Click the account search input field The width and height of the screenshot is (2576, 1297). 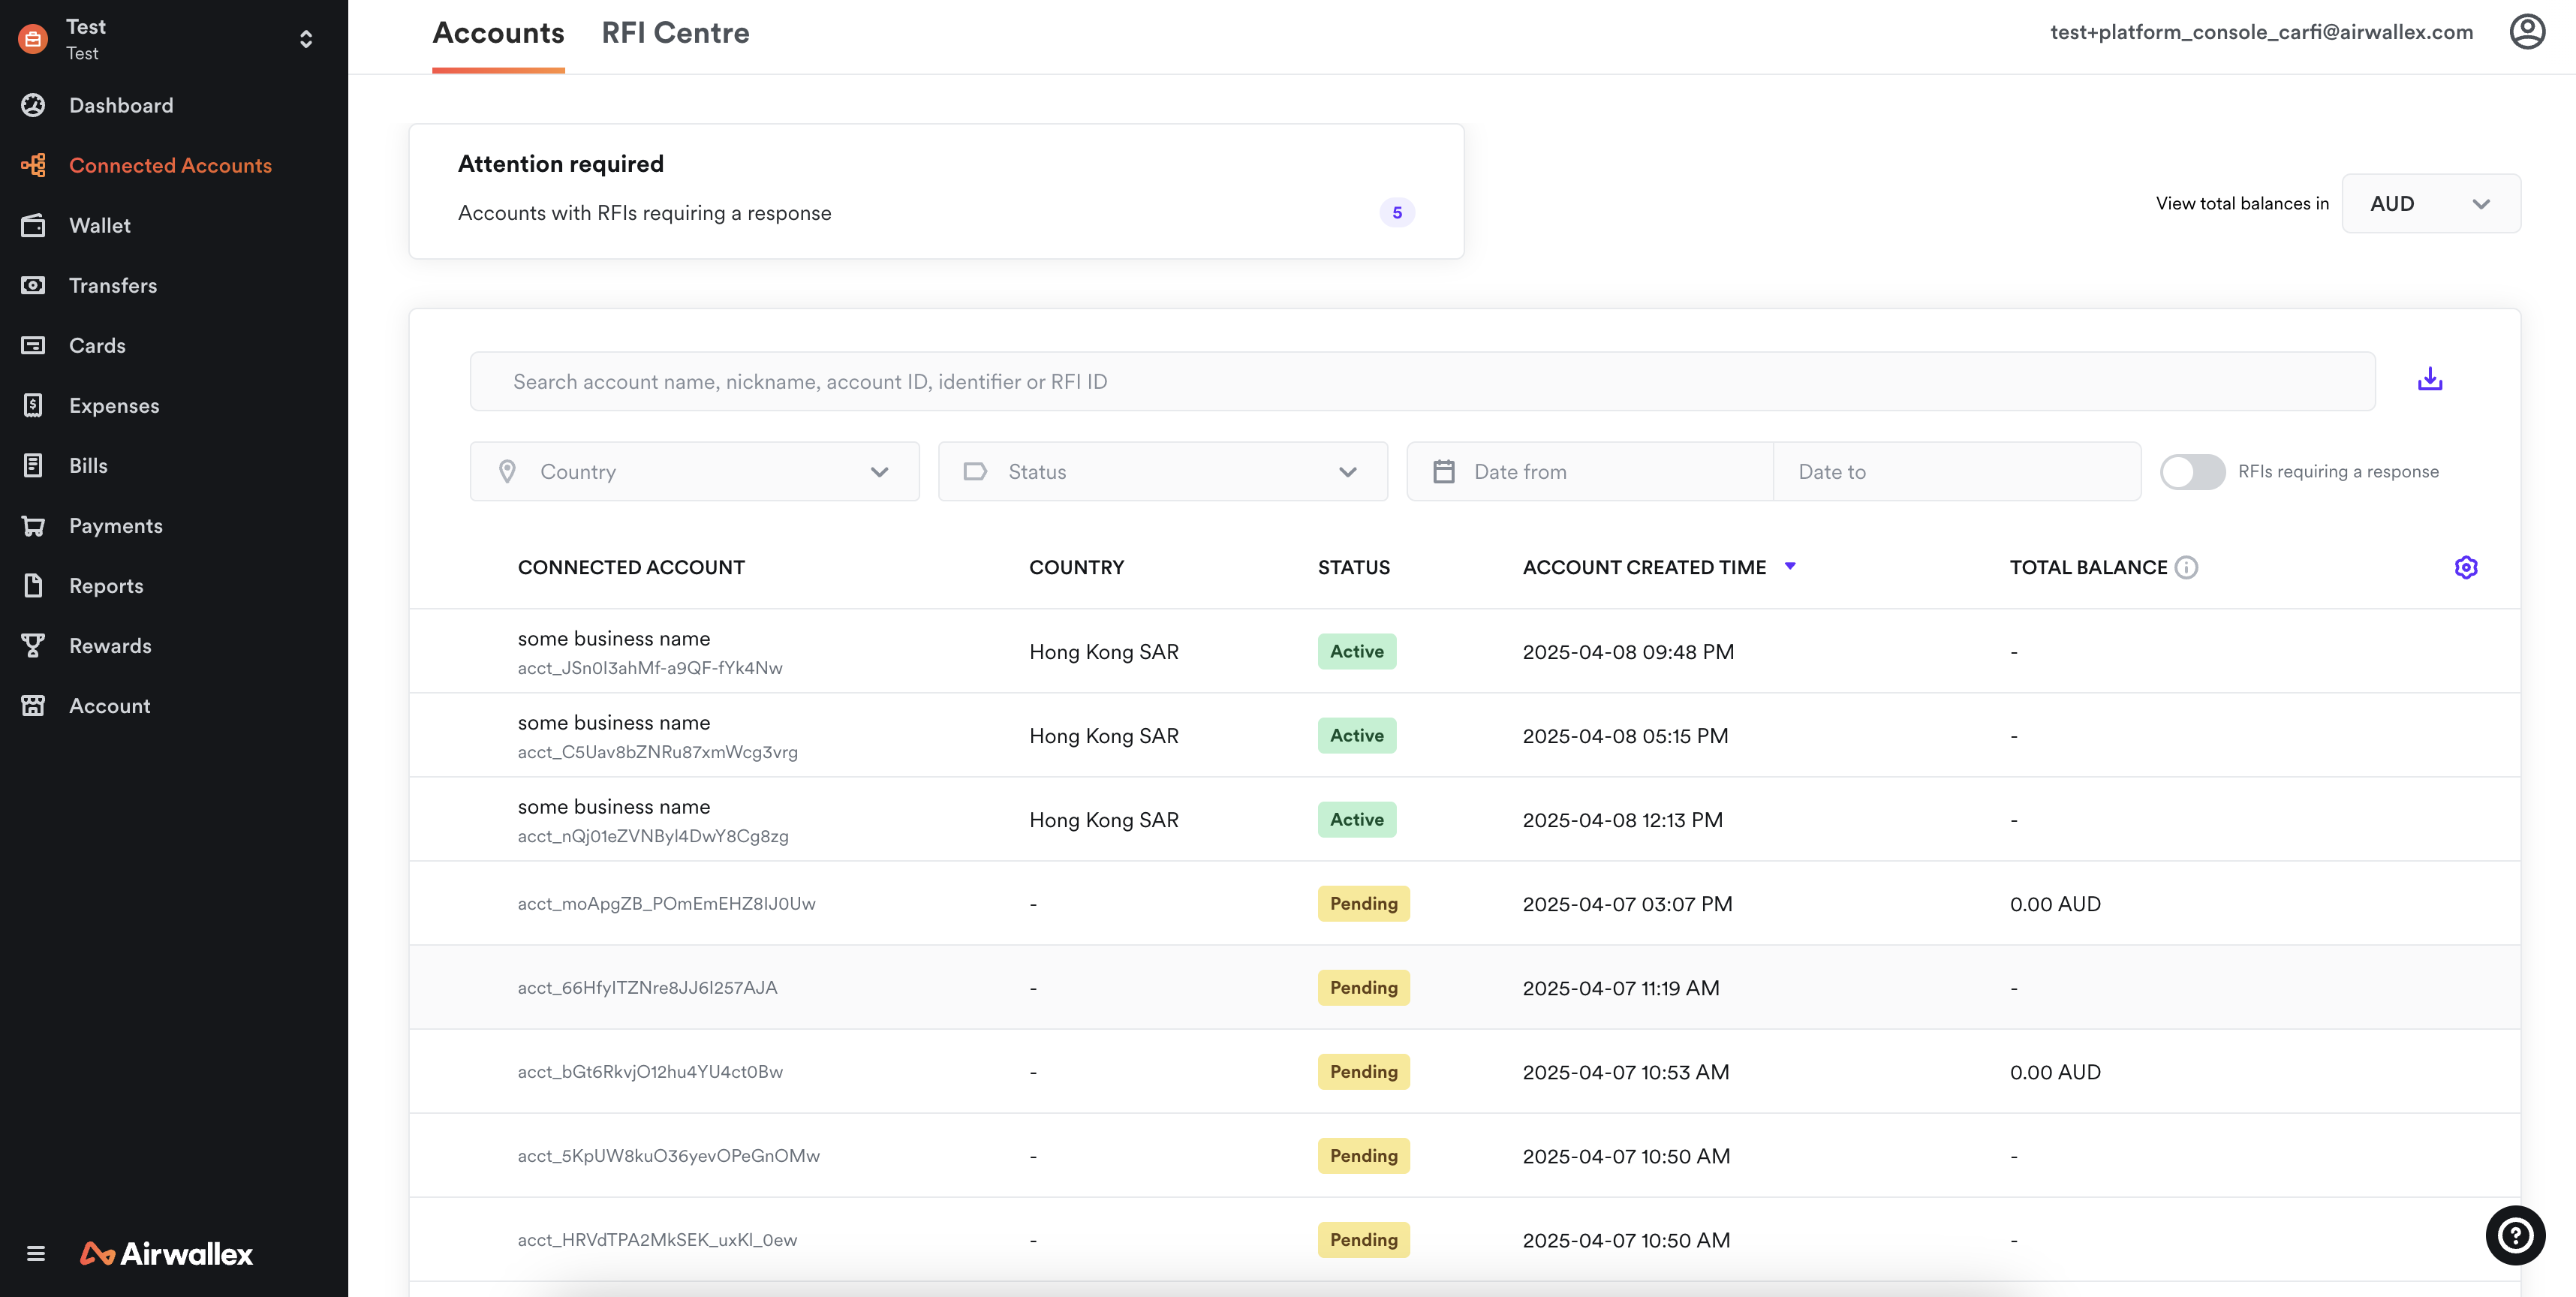[1422, 381]
